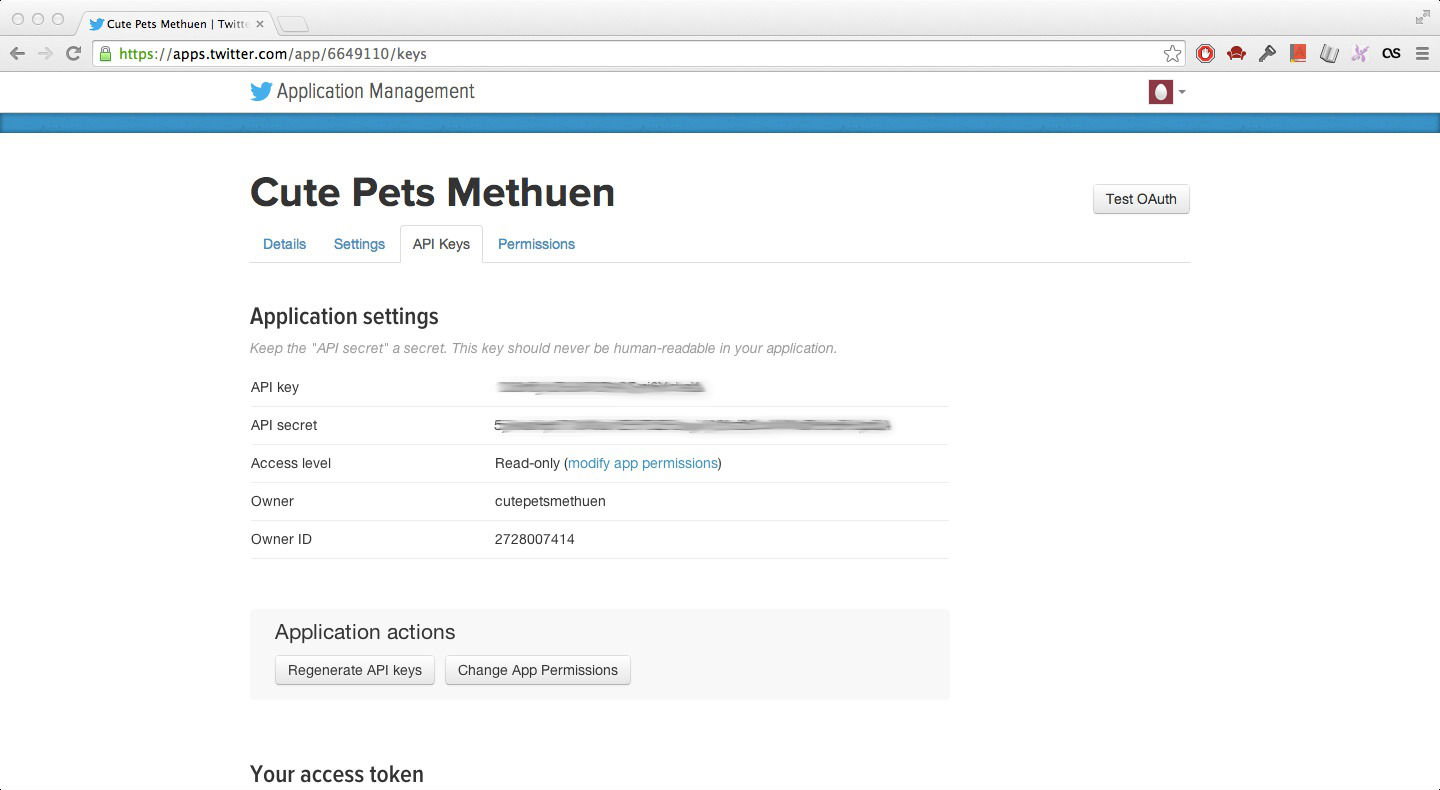Open the Application Management home link

(375, 91)
